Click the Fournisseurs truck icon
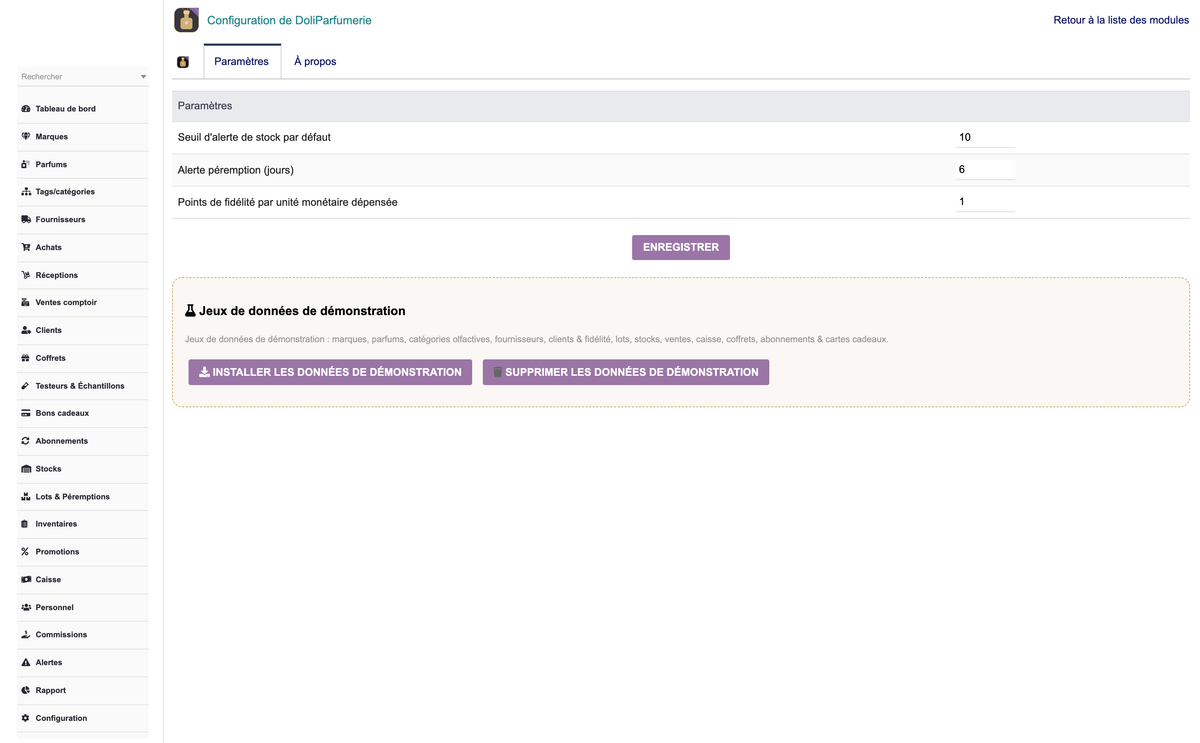The image size is (1200, 743). coord(26,219)
